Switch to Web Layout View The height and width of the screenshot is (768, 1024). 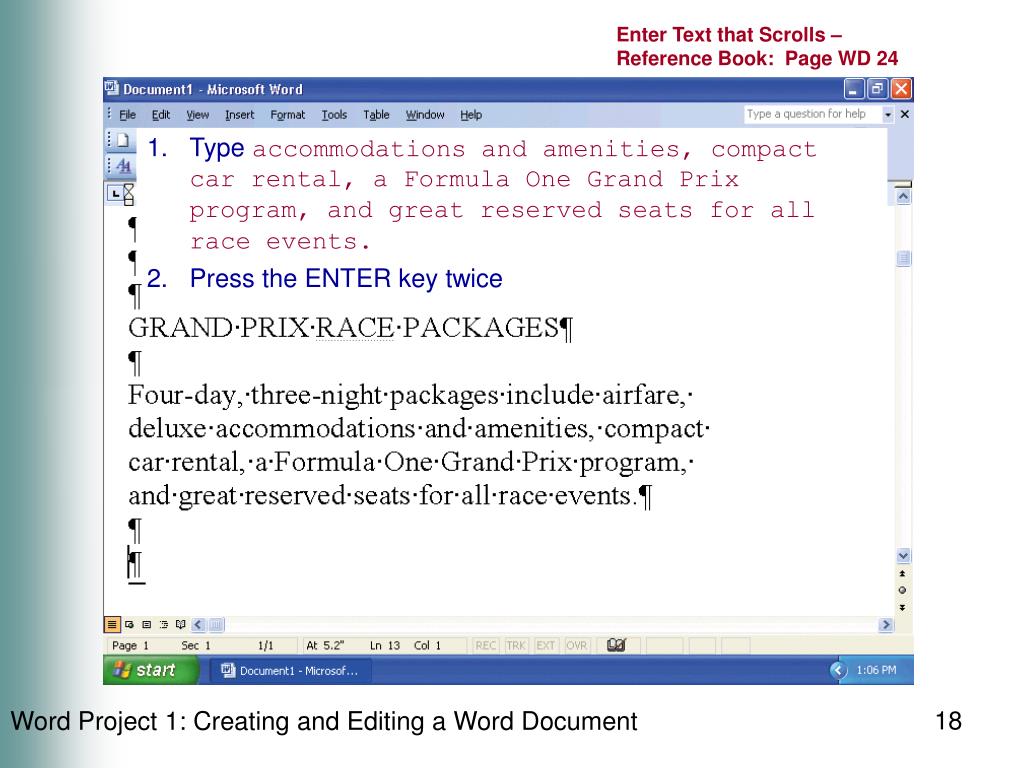point(129,625)
